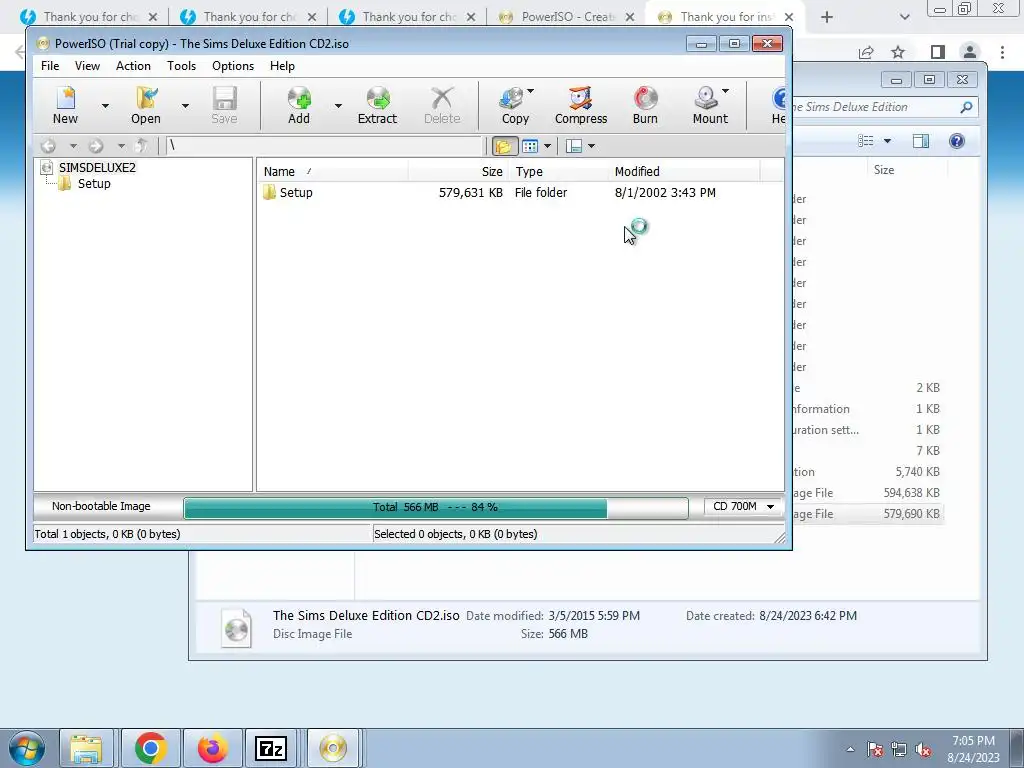Open the New dropdown arrow
The width and height of the screenshot is (1024, 768).
click(x=104, y=105)
